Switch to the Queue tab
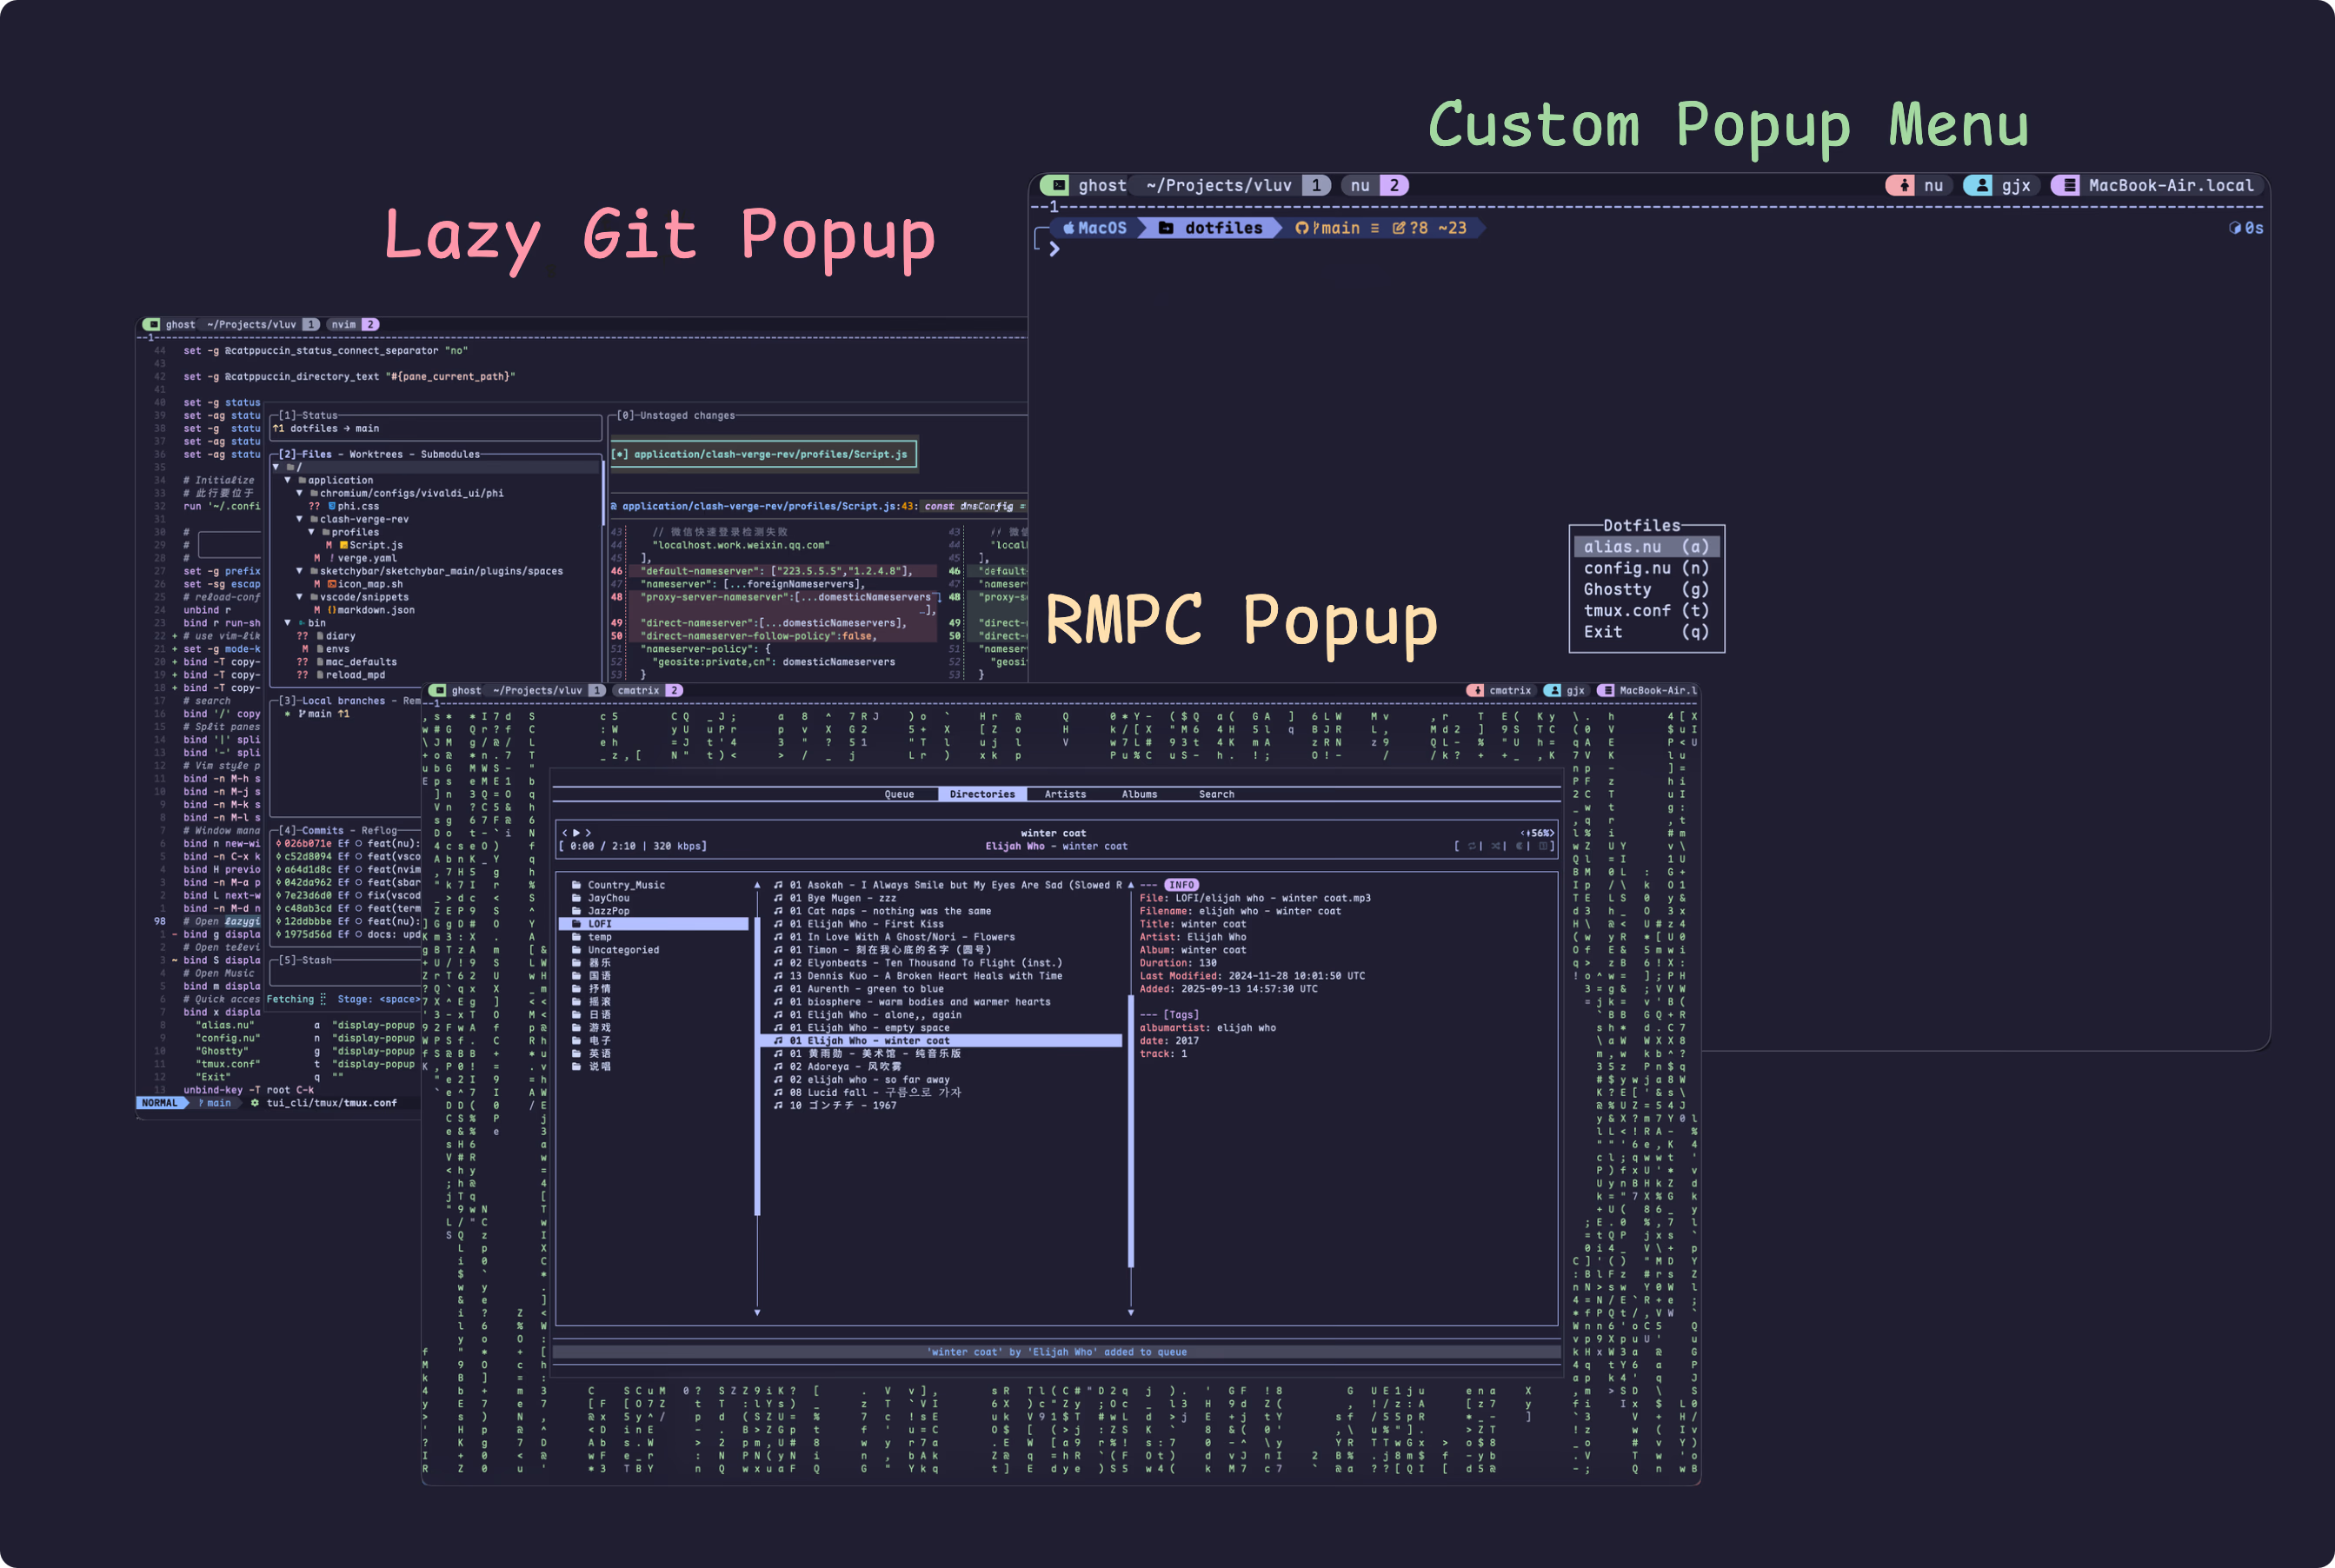The height and width of the screenshot is (1568, 2335). tap(898, 794)
